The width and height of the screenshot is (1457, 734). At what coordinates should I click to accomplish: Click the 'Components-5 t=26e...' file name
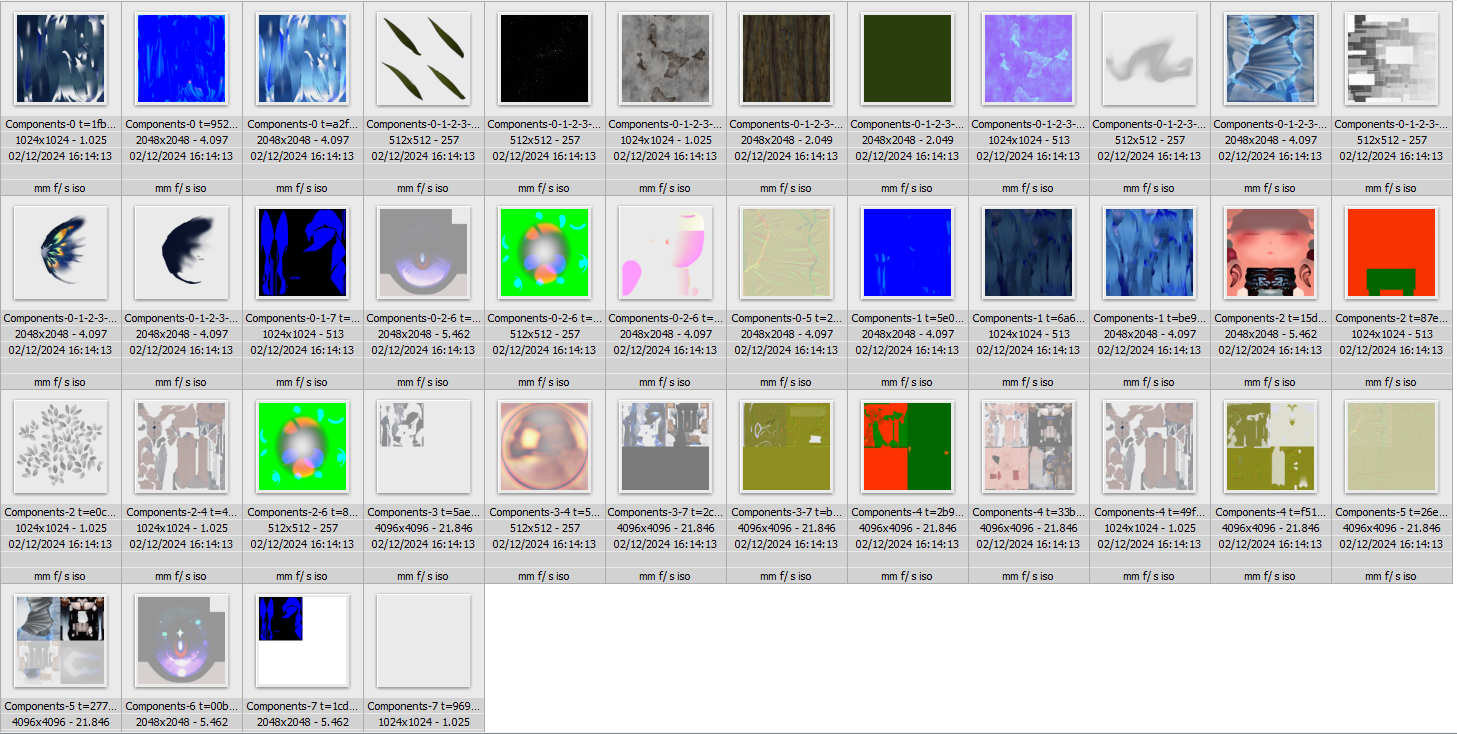coord(1391,512)
